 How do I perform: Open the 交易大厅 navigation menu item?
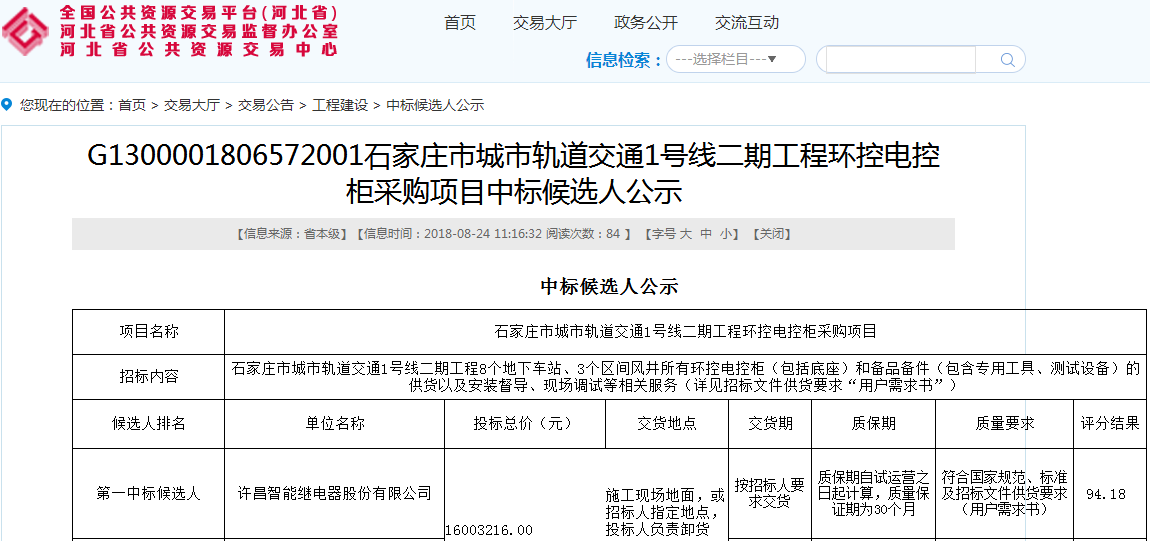pos(544,23)
